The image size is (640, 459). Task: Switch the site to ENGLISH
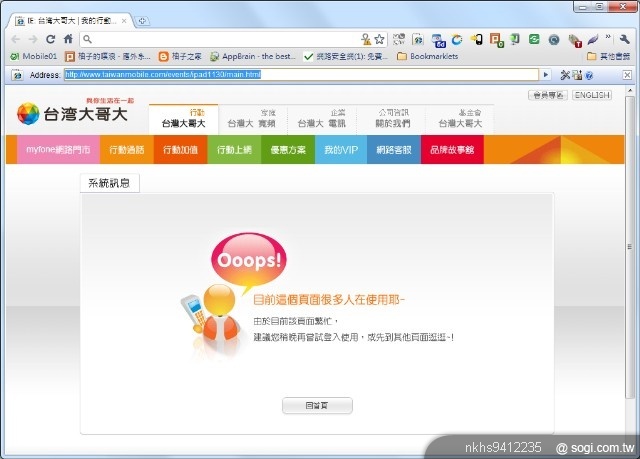click(592, 95)
